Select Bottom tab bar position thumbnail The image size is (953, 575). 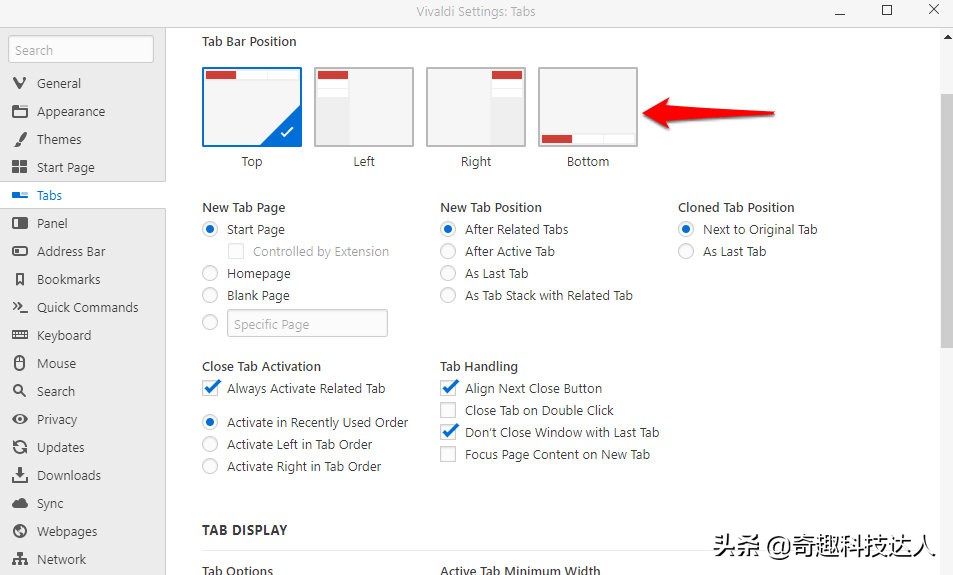click(588, 107)
